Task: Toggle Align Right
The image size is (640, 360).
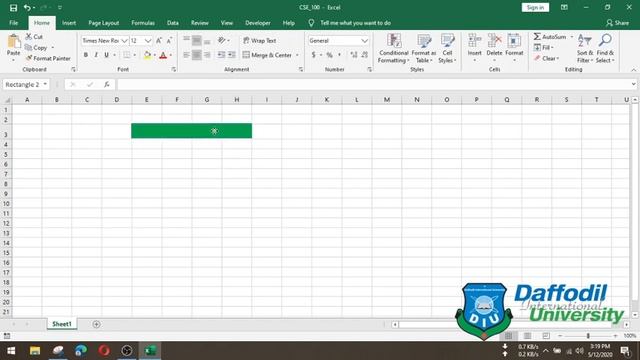Action: pyautogui.click(x=207, y=55)
